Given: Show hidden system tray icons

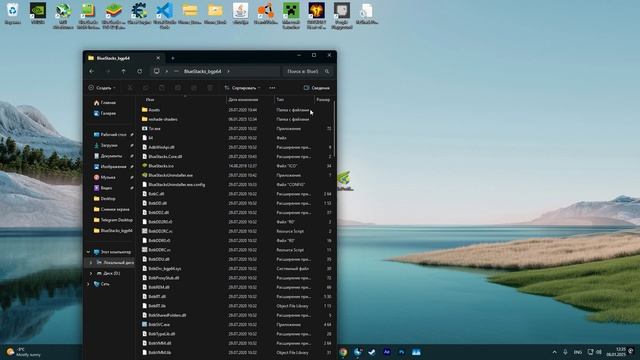Looking at the screenshot, I should point(554,352).
